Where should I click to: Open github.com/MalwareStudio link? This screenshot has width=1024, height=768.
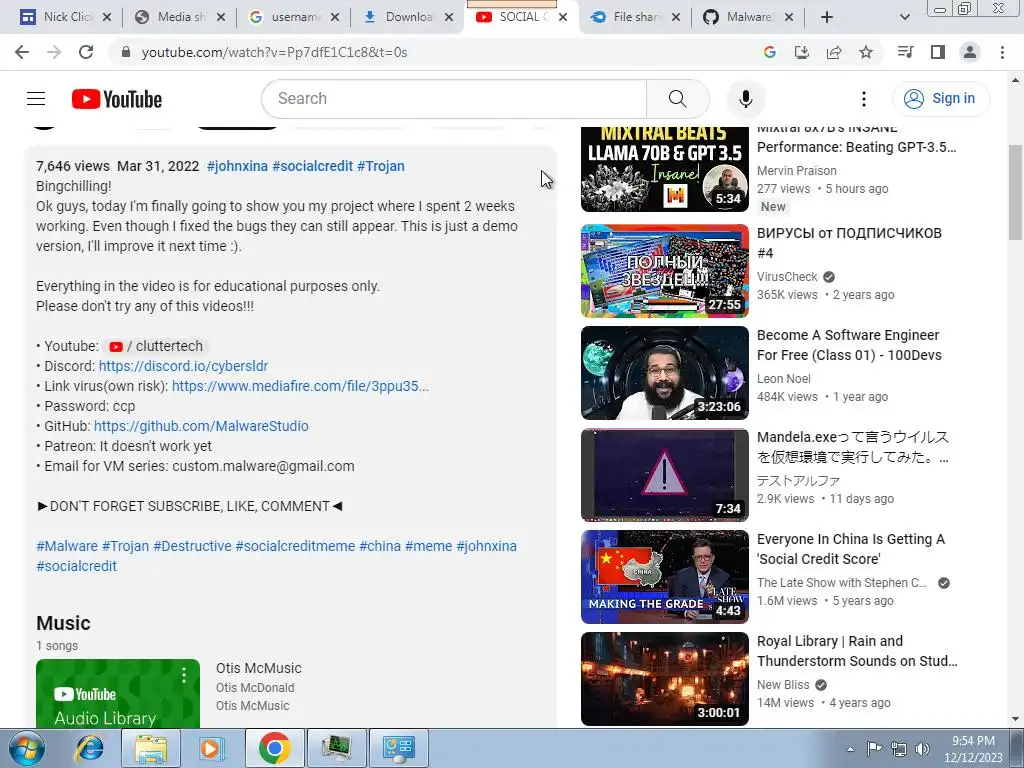click(x=201, y=426)
